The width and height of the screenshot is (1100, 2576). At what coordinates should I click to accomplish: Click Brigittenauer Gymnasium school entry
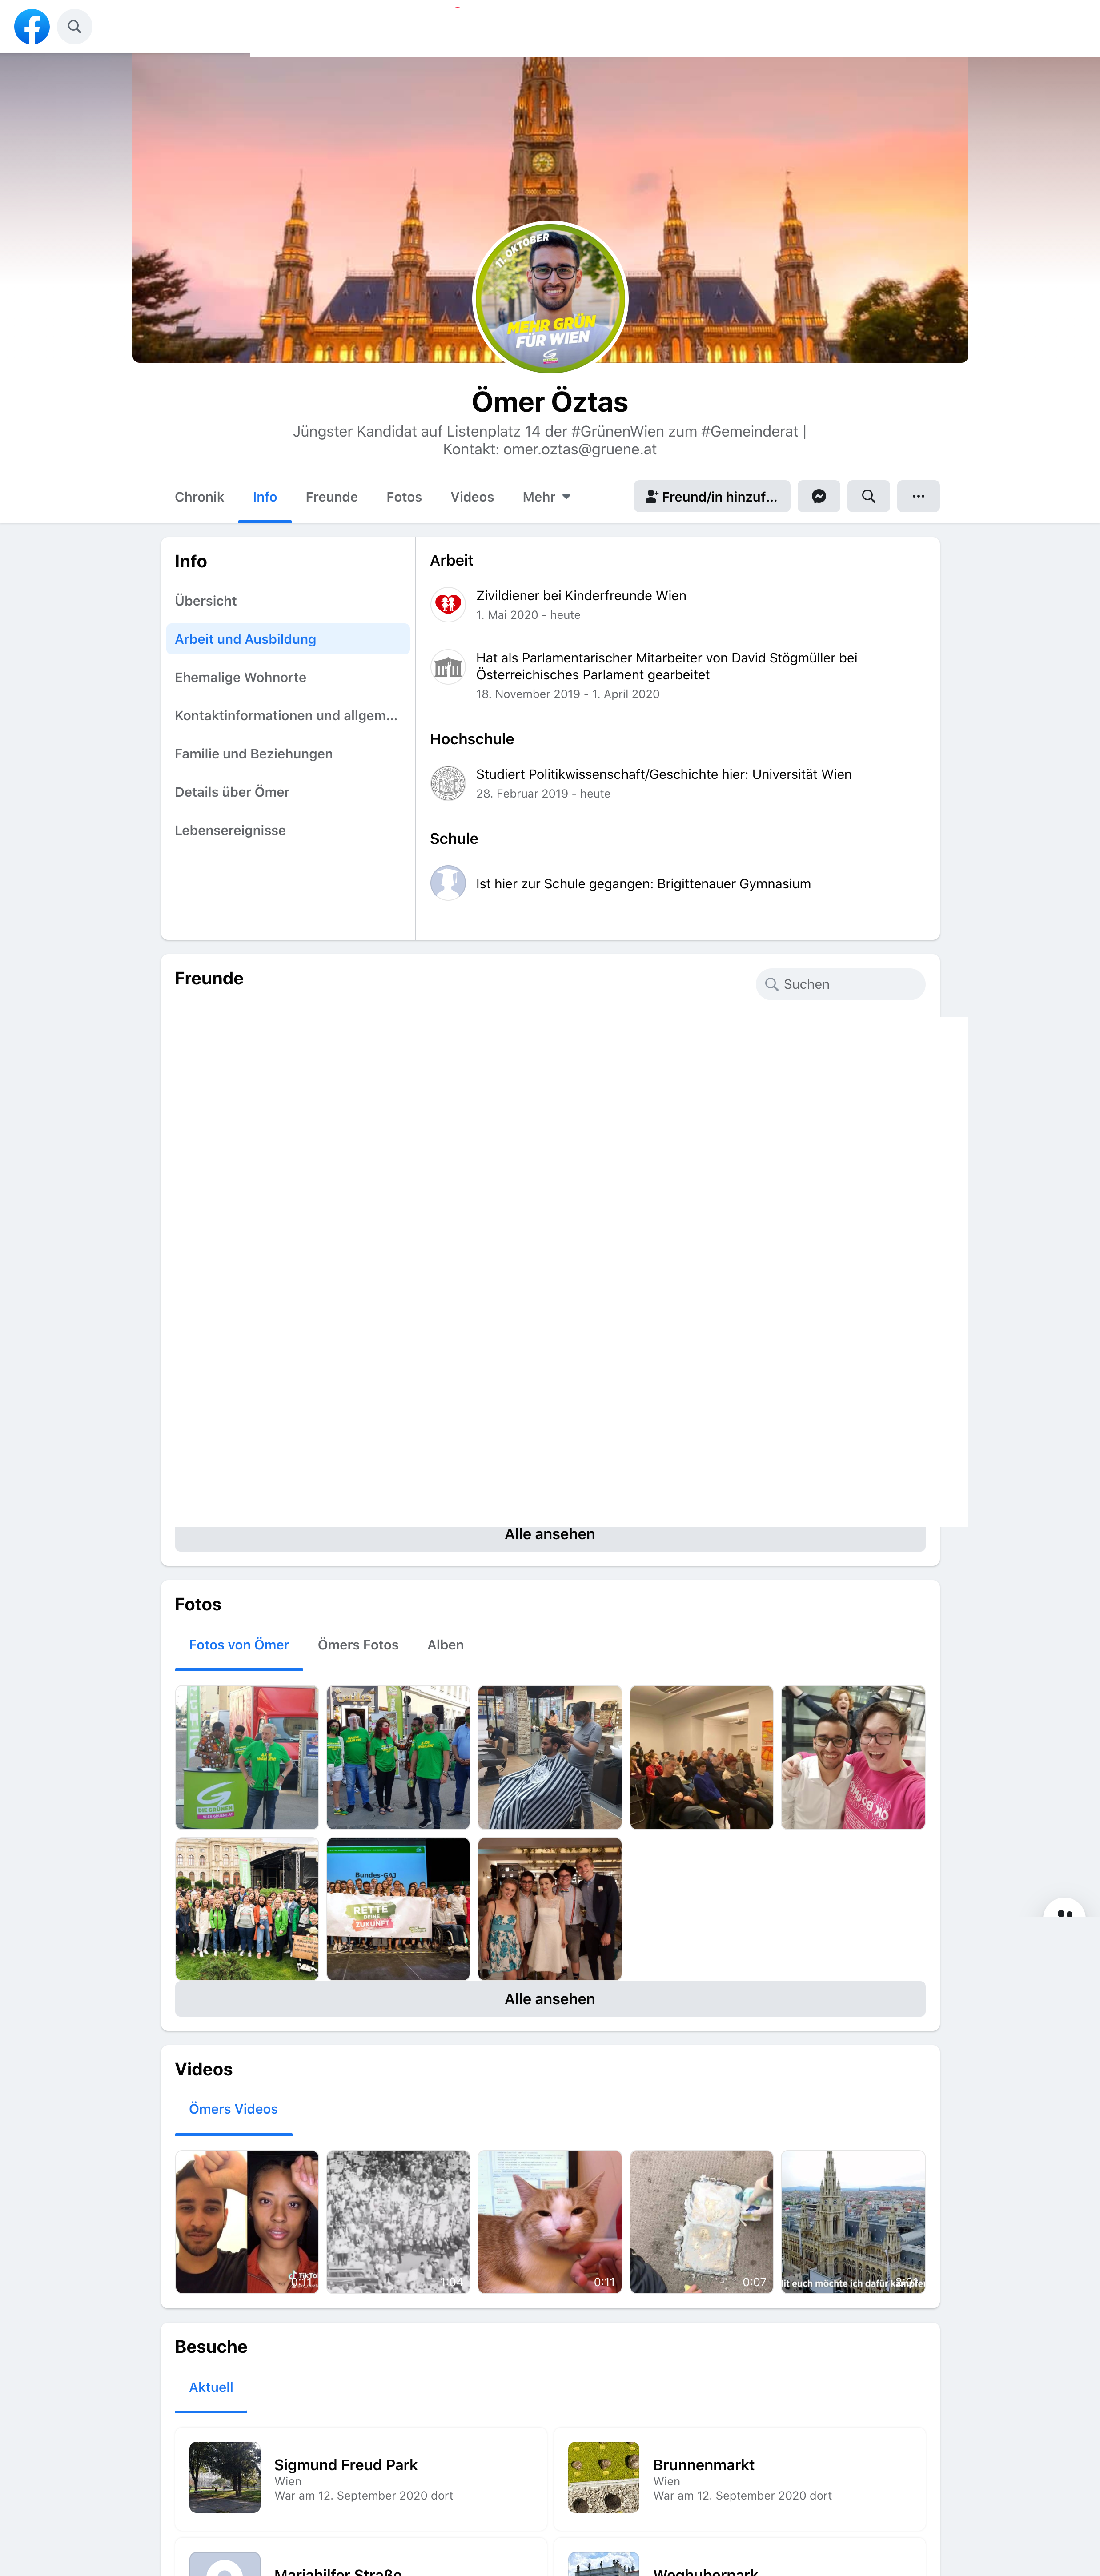click(643, 884)
